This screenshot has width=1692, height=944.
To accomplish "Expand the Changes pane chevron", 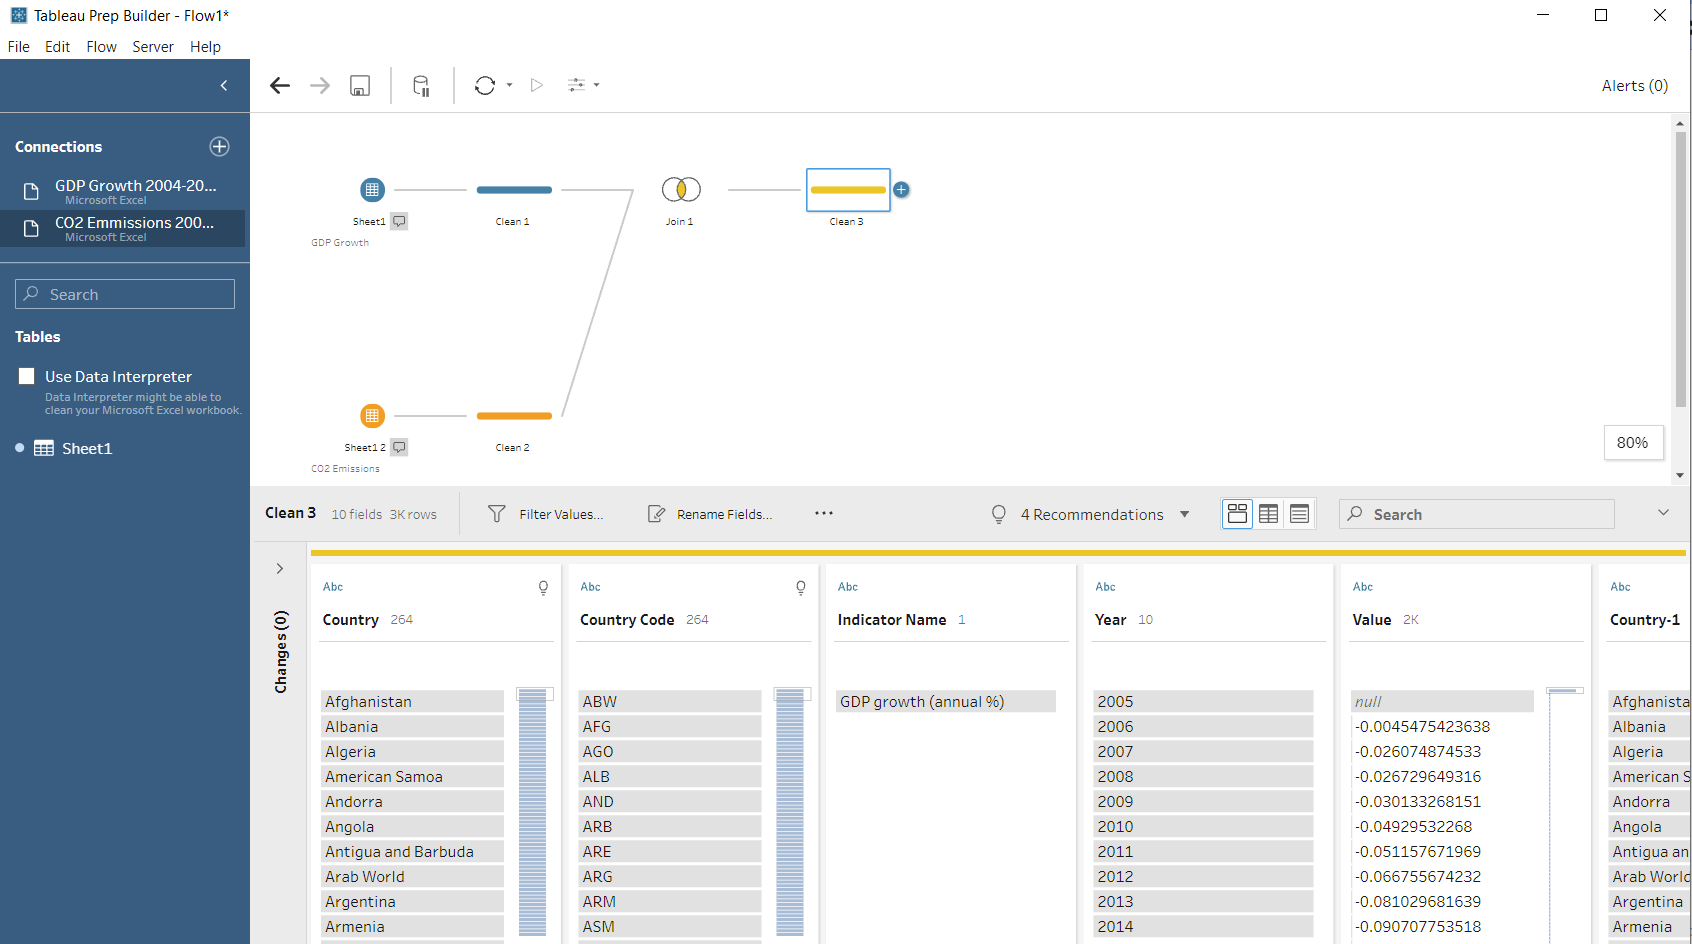I will tap(280, 568).
